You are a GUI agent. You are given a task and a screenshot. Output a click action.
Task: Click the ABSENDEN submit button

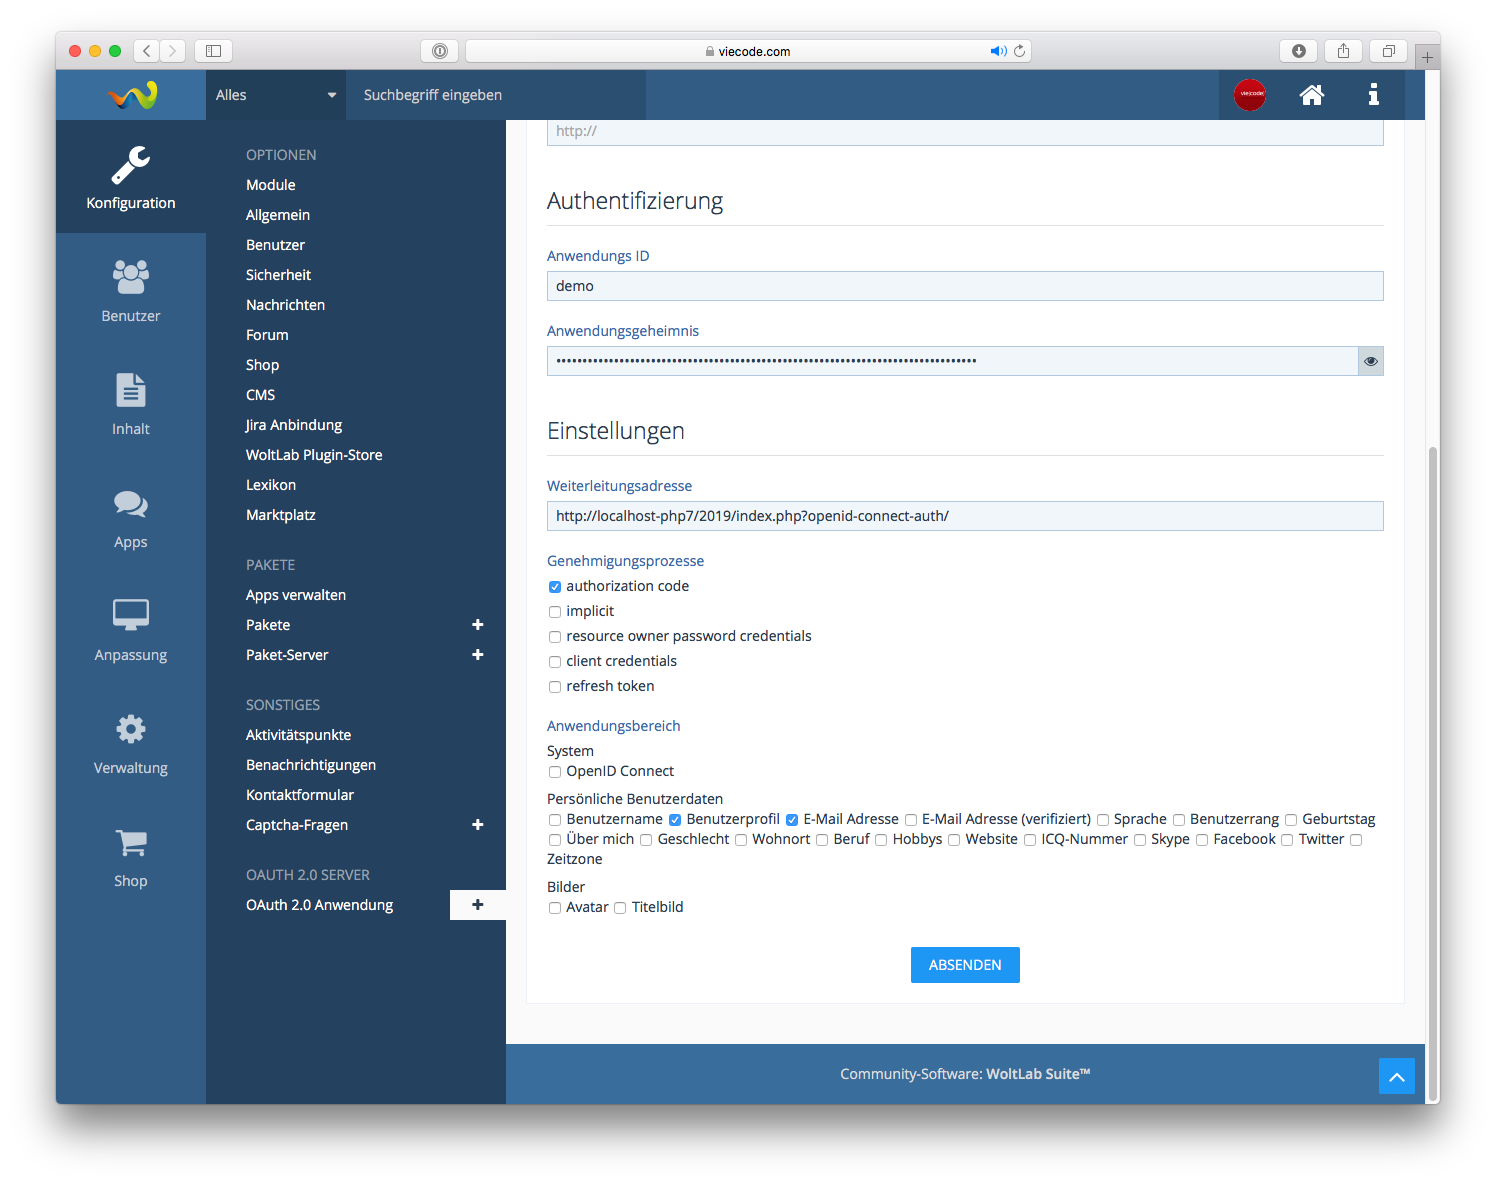[x=964, y=965]
